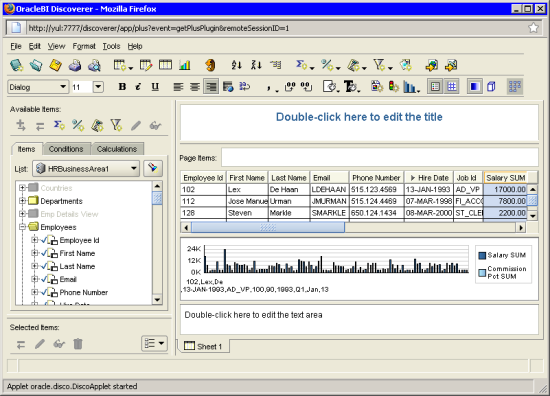Click the New Parameter icon in toolbar
Viewport: 550px width, 396px height.
(406, 65)
